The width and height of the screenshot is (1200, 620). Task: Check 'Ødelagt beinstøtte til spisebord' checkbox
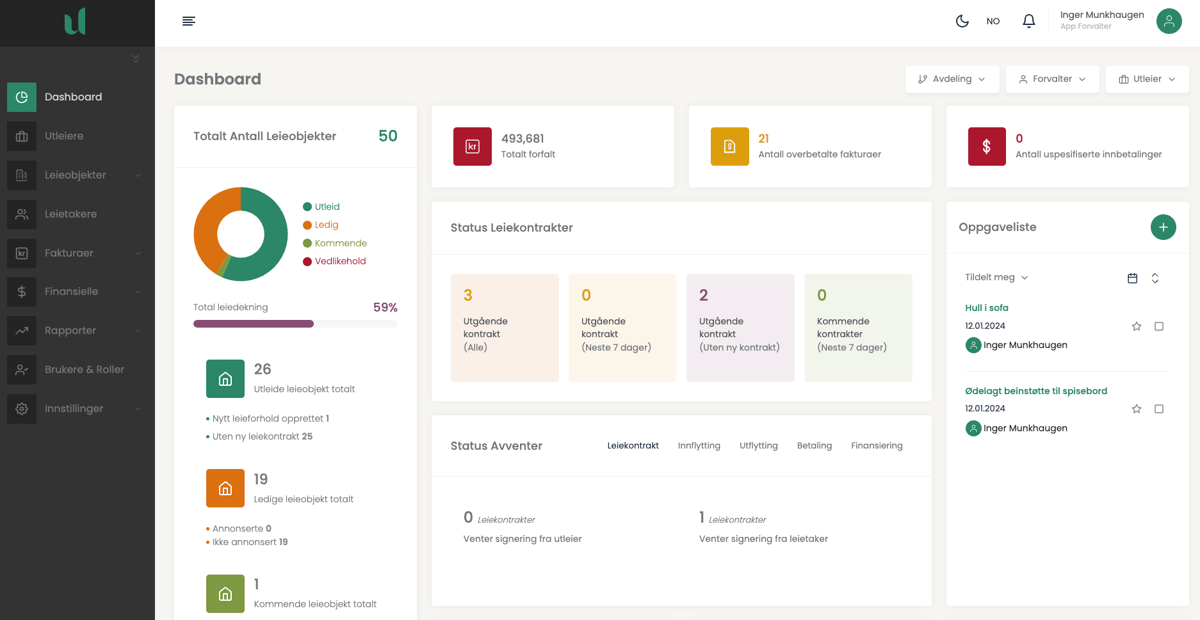(1159, 409)
